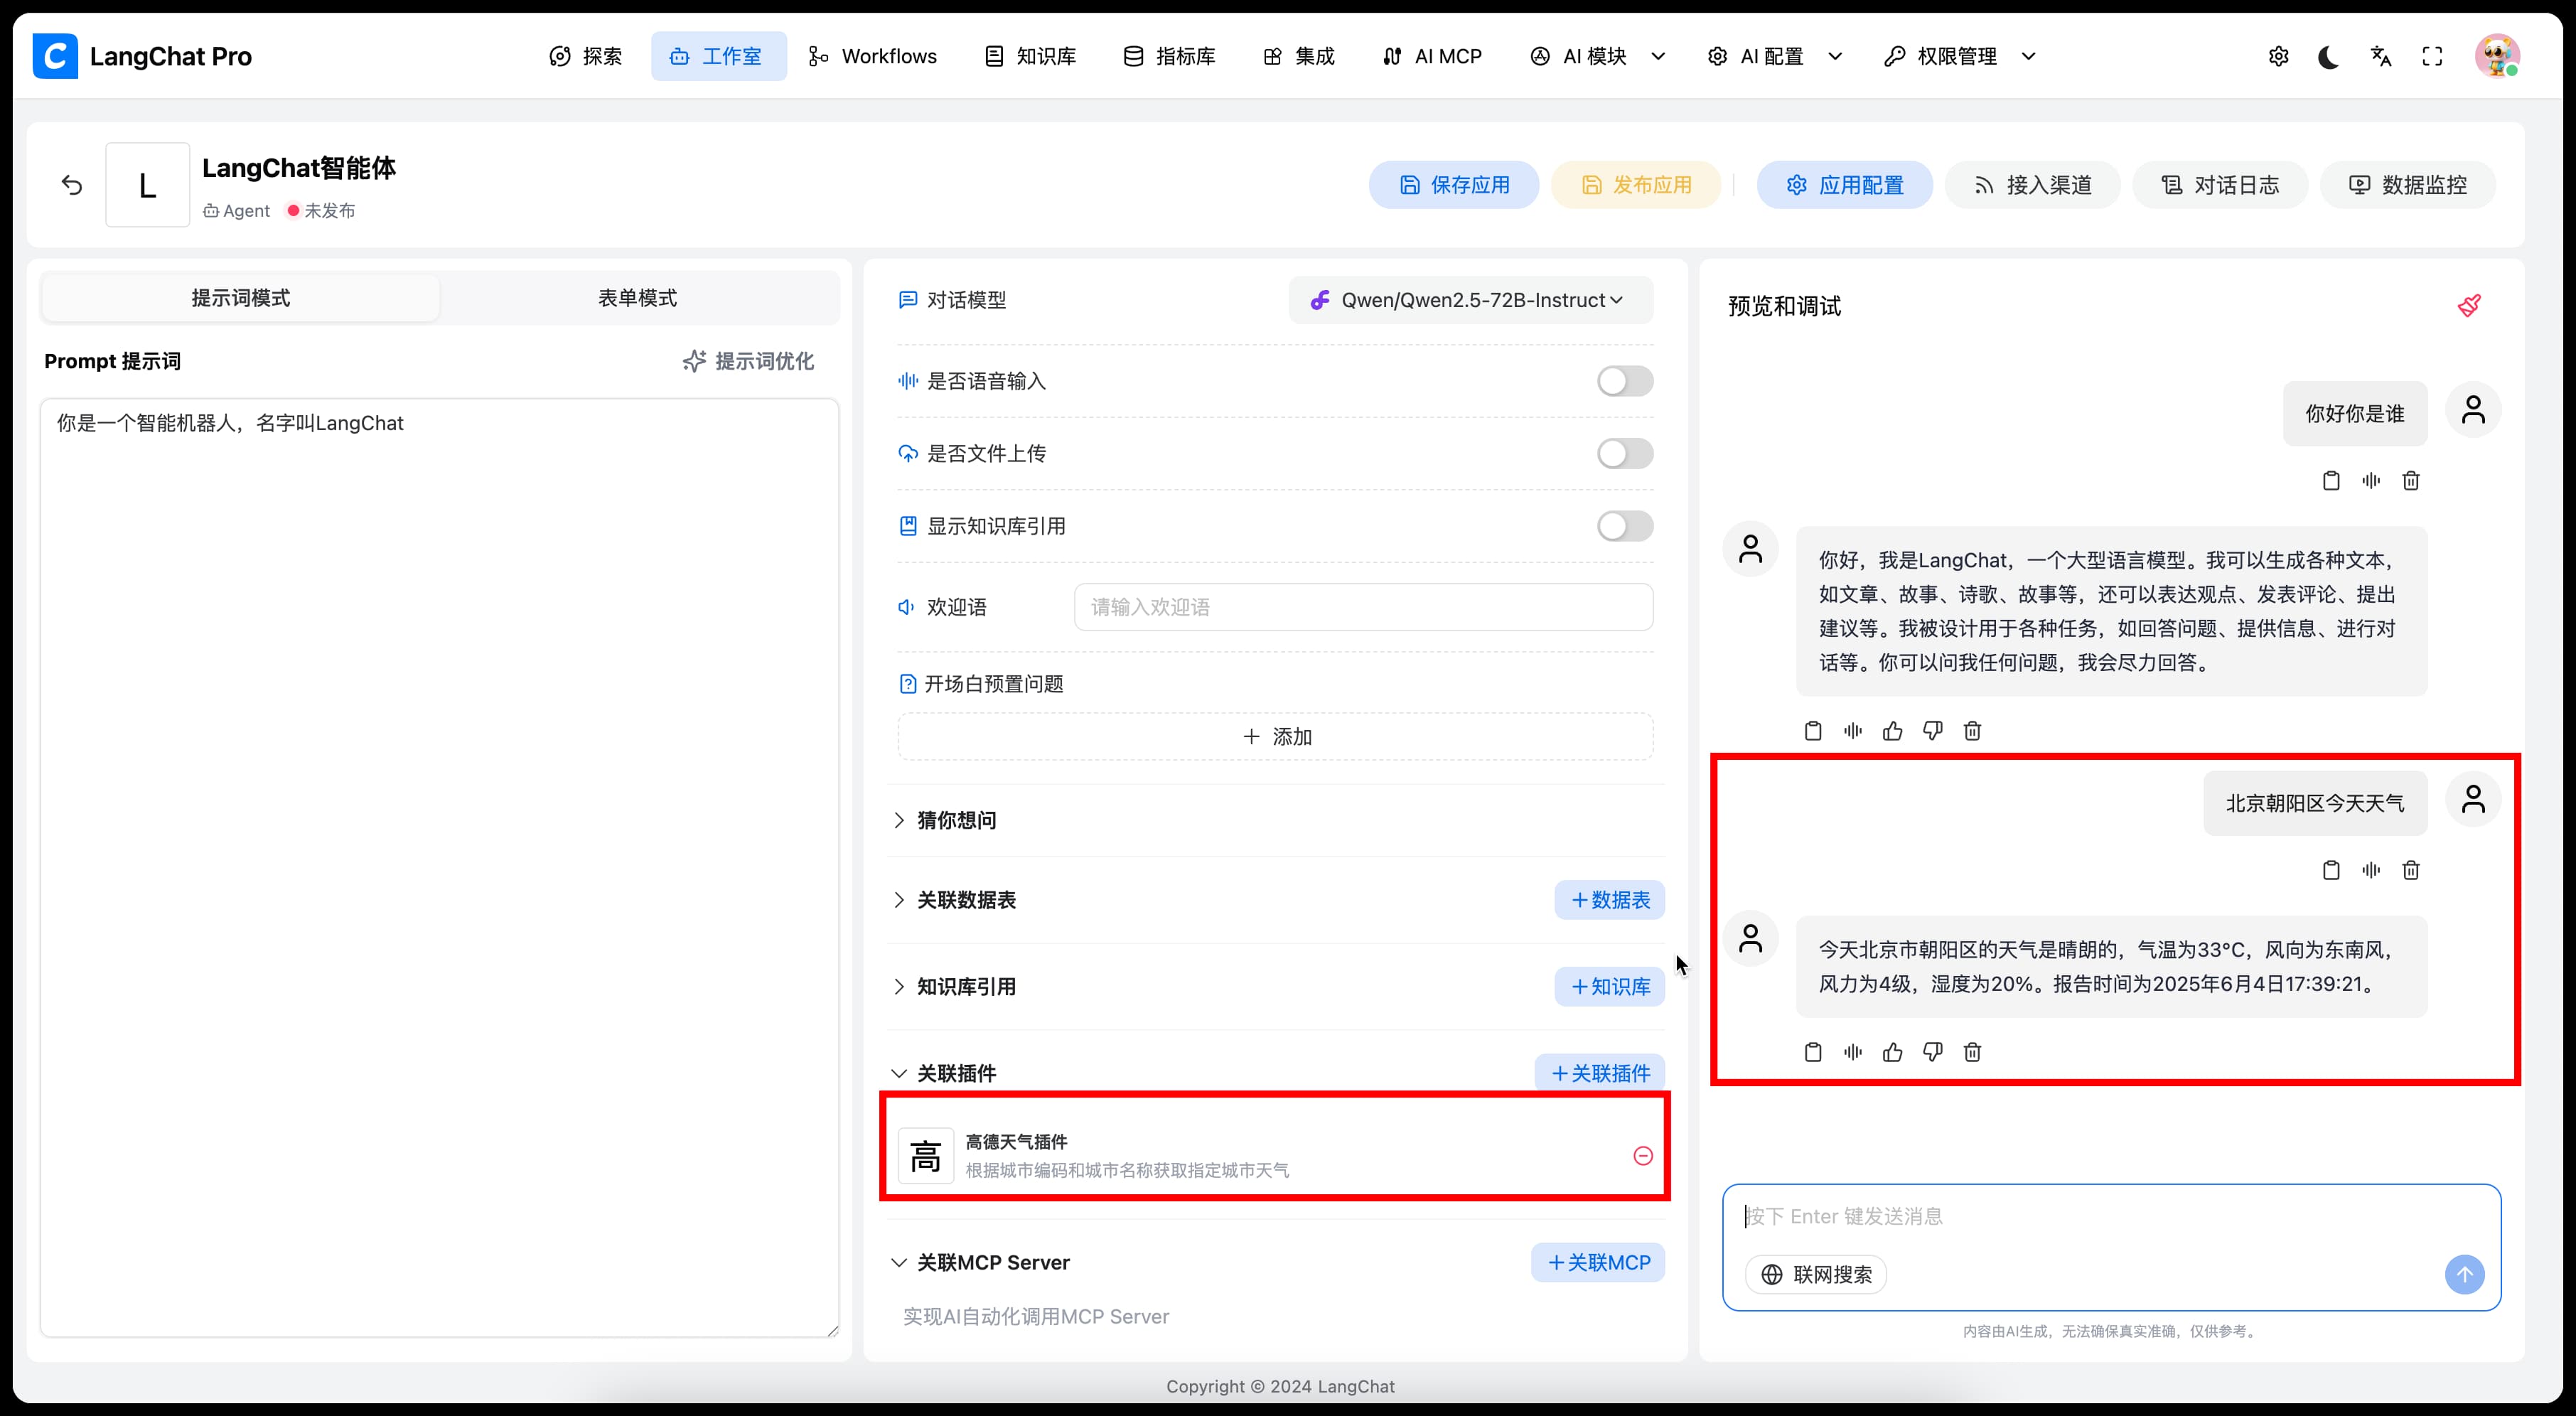Open the 数据监控 button
2576x1416 pixels.
point(2408,185)
